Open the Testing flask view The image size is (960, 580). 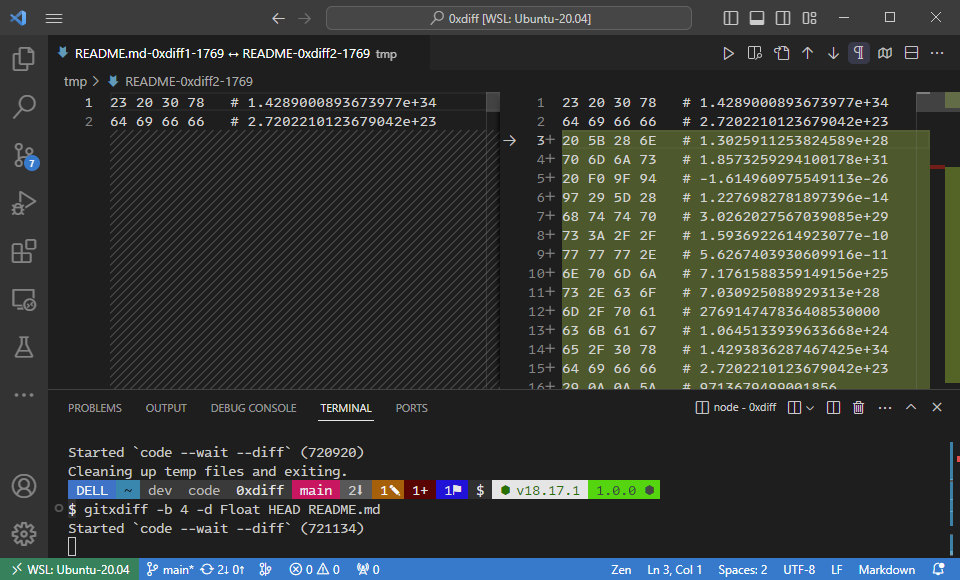pos(24,347)
